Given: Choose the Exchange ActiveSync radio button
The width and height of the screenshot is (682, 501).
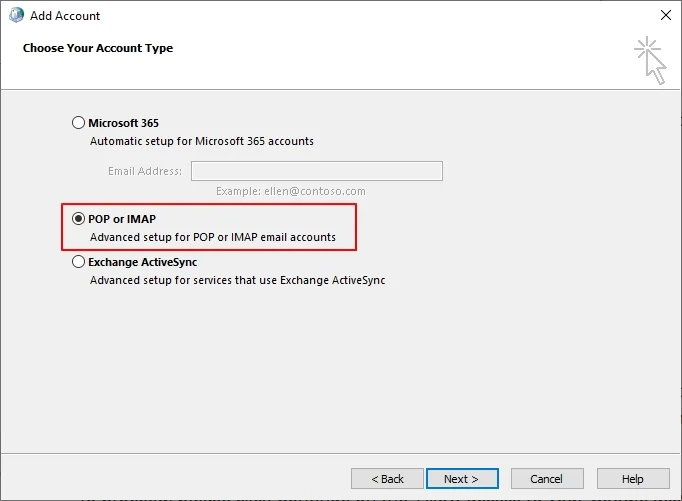Looking at the screenshot, I should [79, 262].
